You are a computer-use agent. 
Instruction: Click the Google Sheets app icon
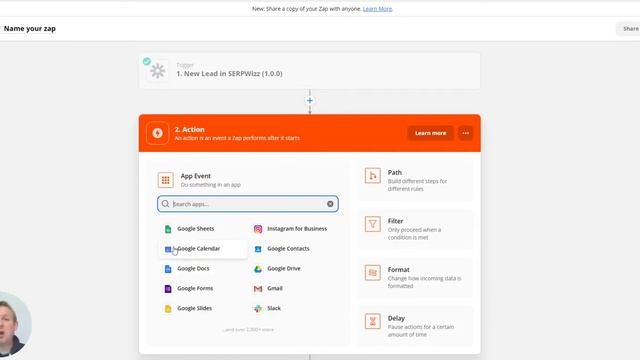168,229
